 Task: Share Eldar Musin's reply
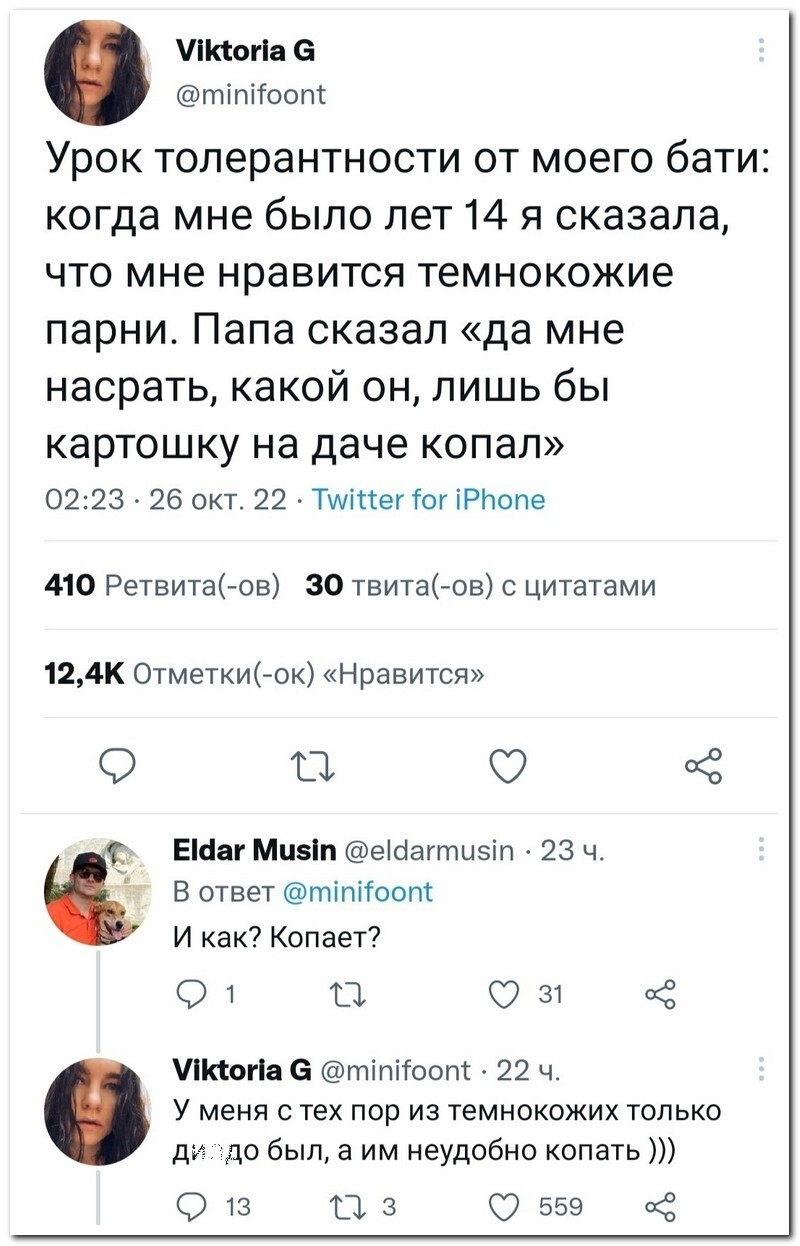click(x=660, y=994)
